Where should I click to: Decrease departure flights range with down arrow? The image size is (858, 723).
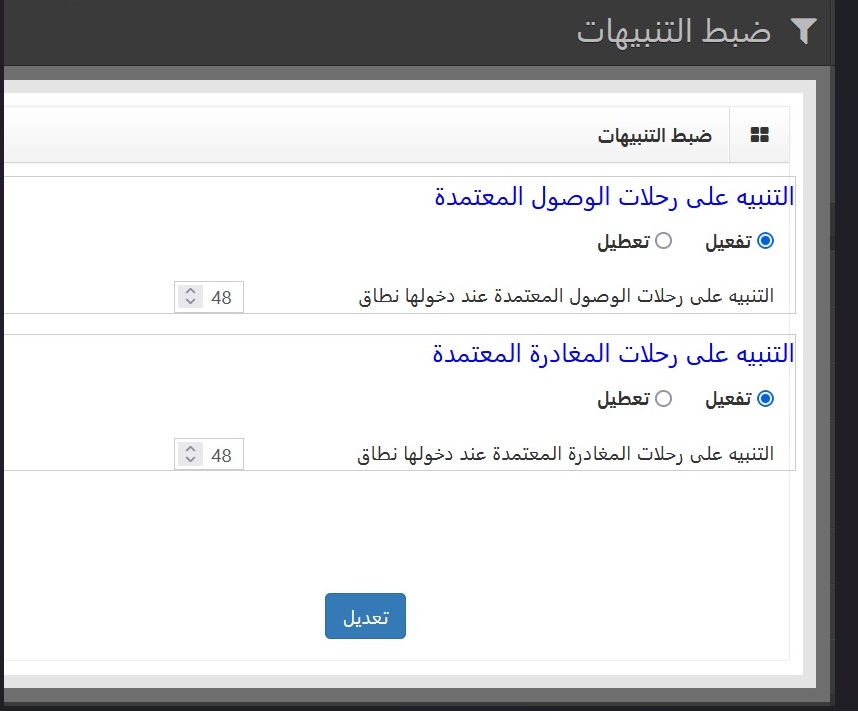190,460
